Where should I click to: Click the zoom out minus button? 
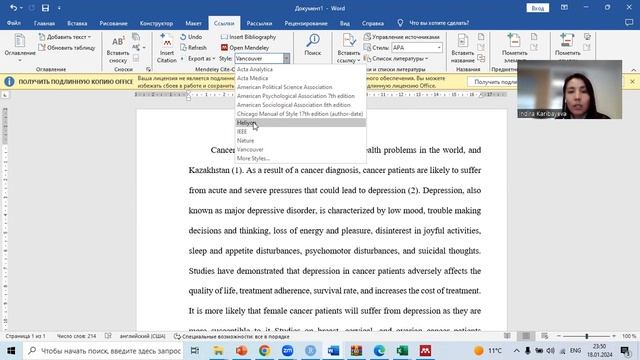559,336
